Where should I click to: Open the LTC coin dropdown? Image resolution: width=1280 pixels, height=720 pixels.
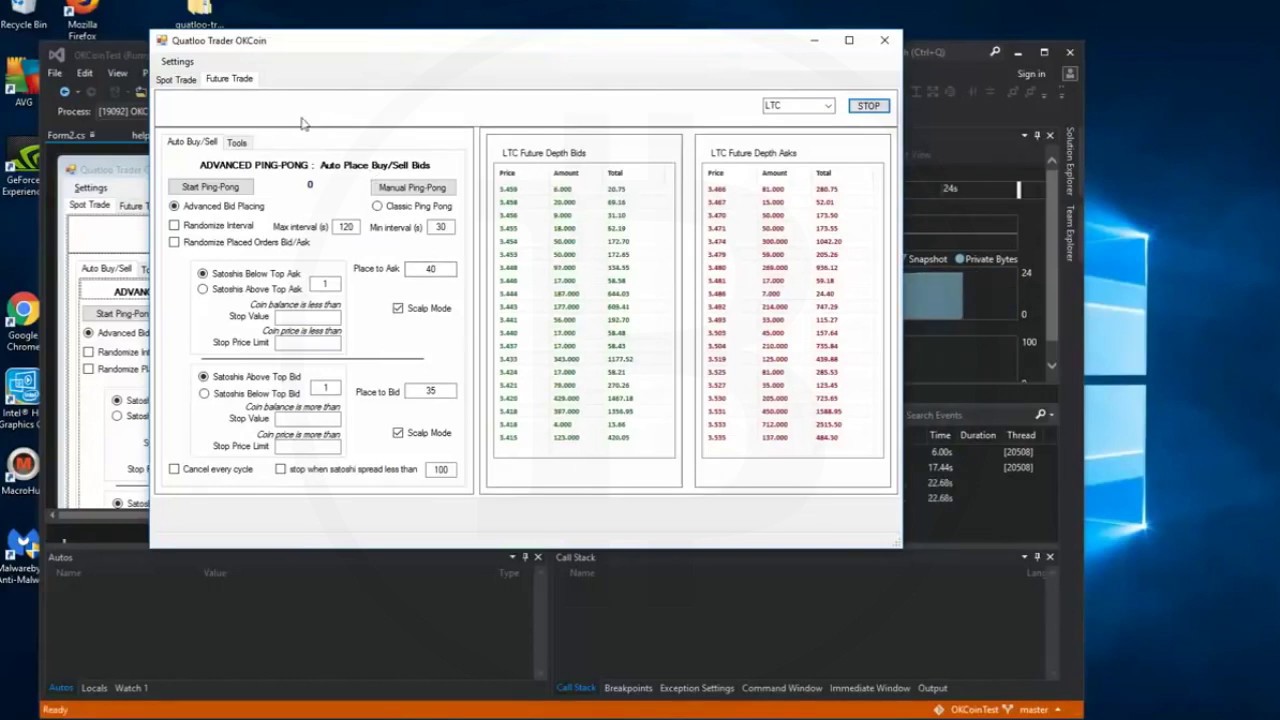(x=798, y=106)
